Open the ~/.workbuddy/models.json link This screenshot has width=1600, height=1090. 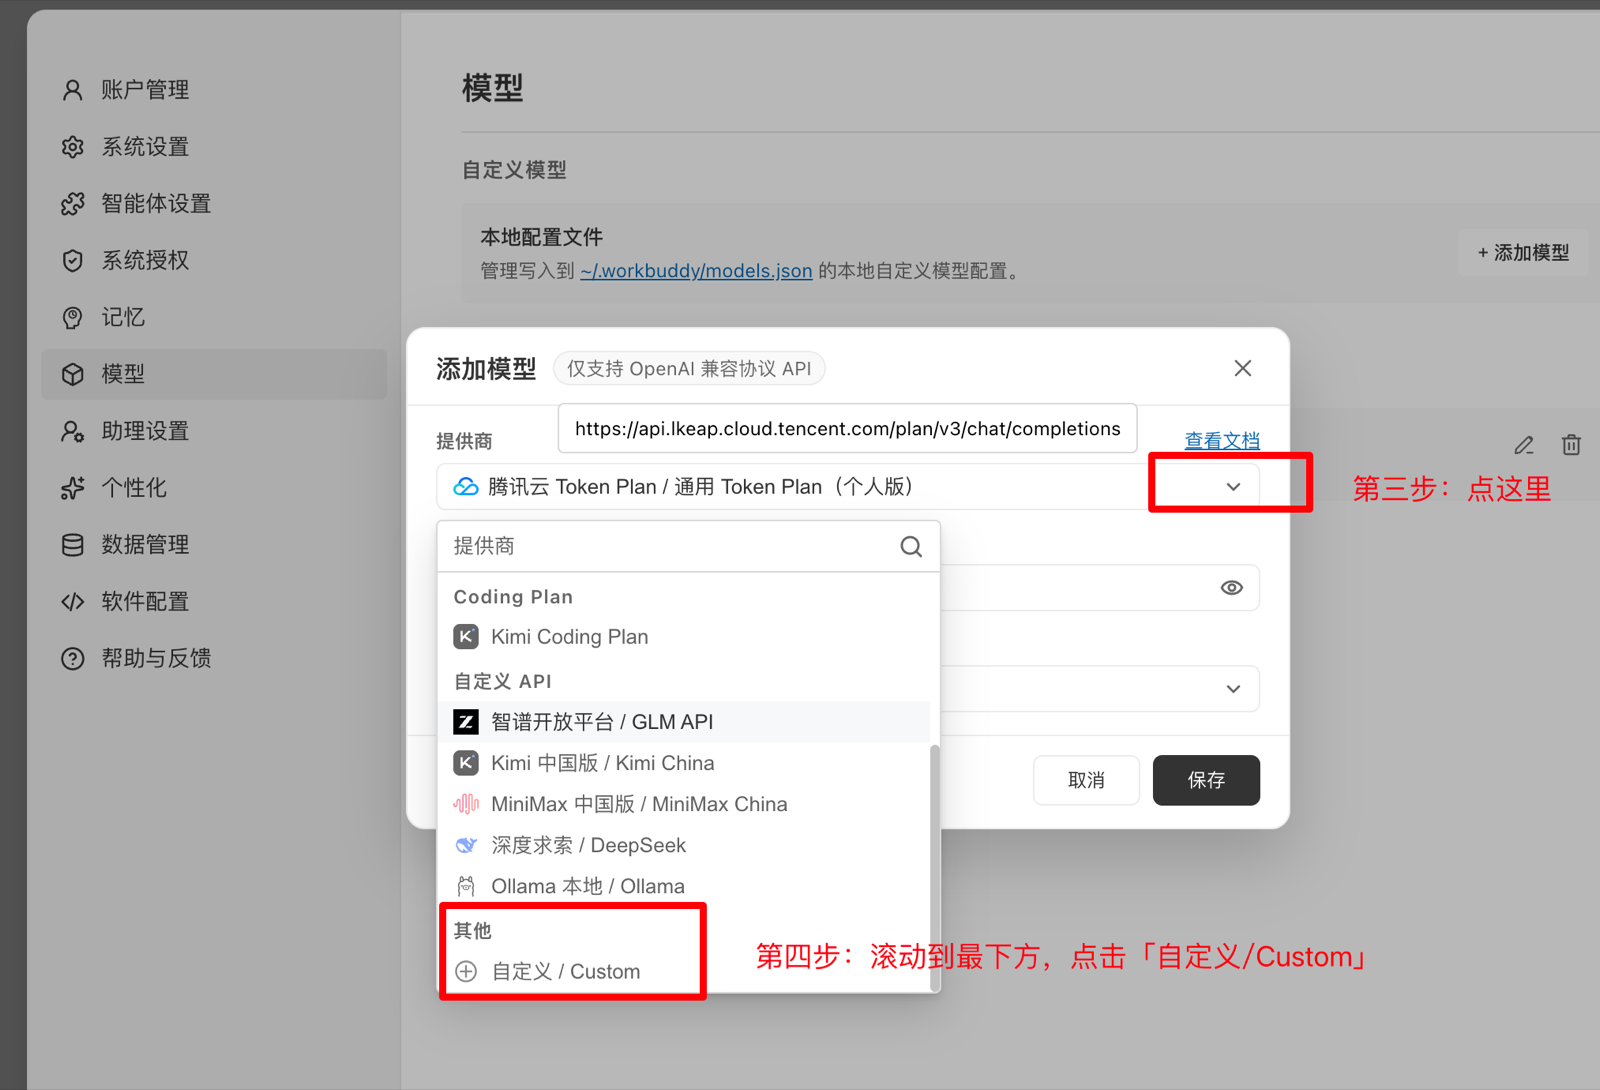click(696, 271)
